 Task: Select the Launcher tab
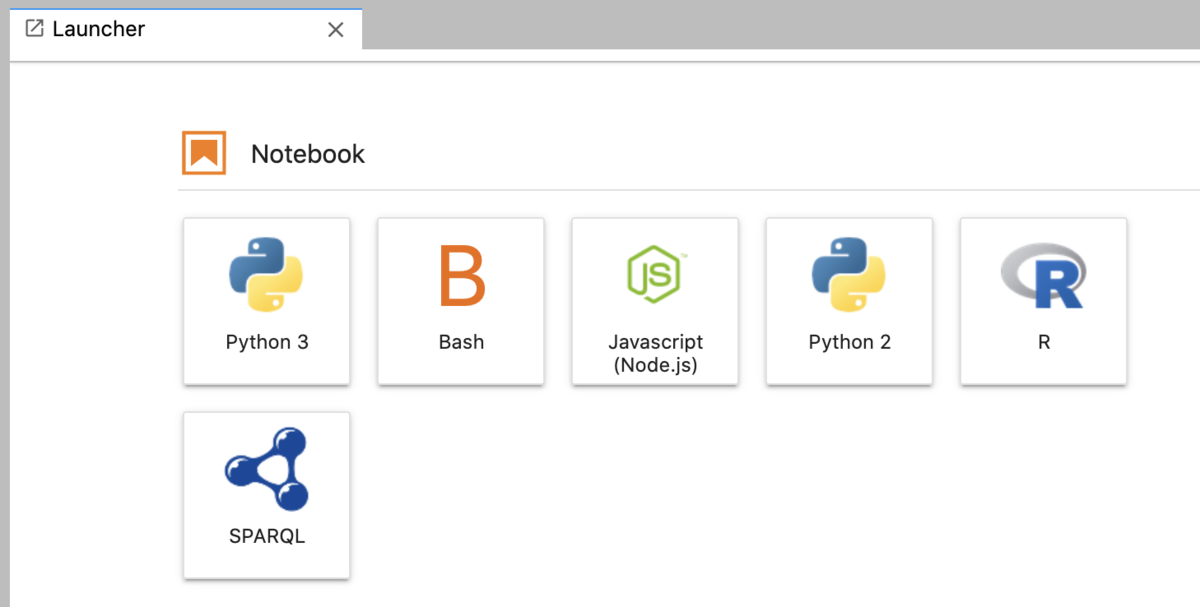click(x=186, y=29)
